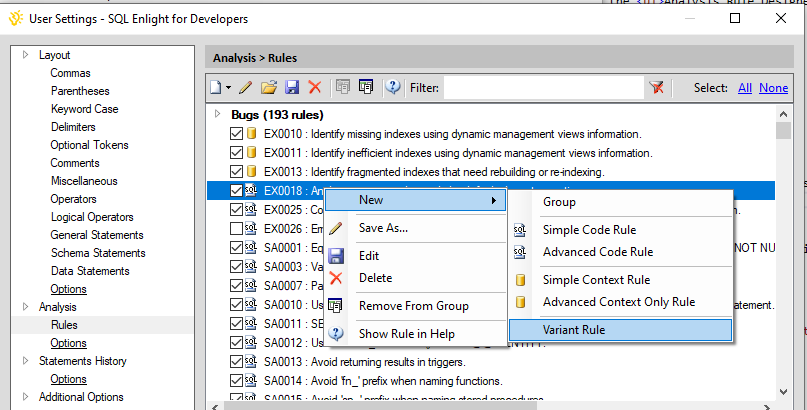Select Simple Code Rule in submenu

tap(621, 230)
